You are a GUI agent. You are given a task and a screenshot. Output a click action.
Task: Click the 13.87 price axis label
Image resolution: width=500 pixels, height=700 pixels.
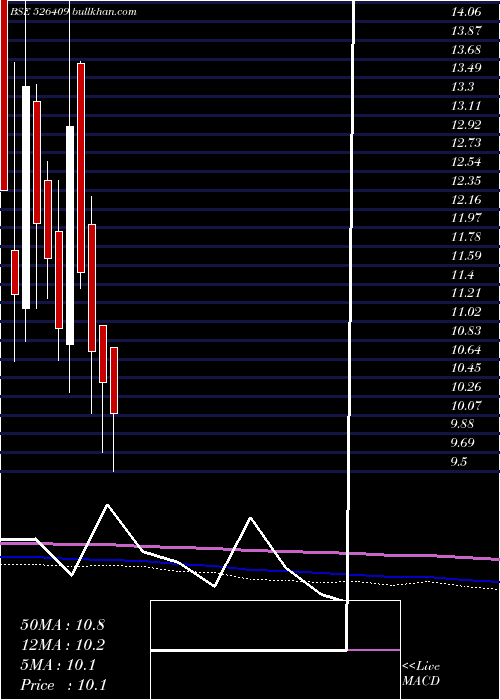pos(466,31)
